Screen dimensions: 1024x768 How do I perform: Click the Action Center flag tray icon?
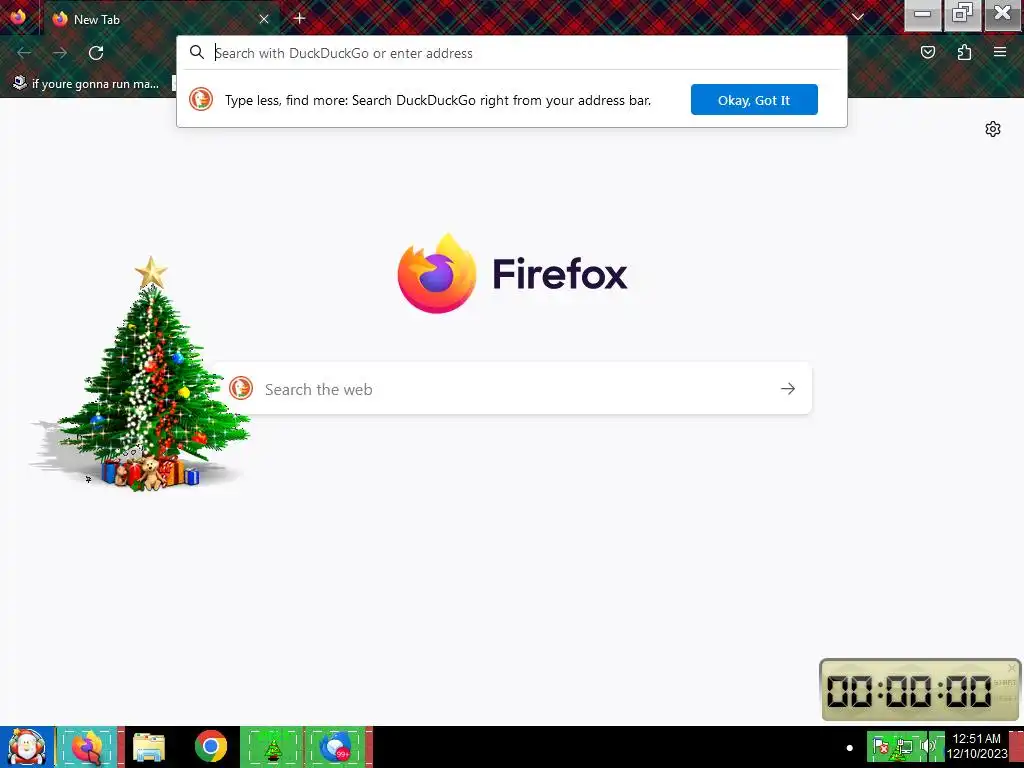[880, 746]
